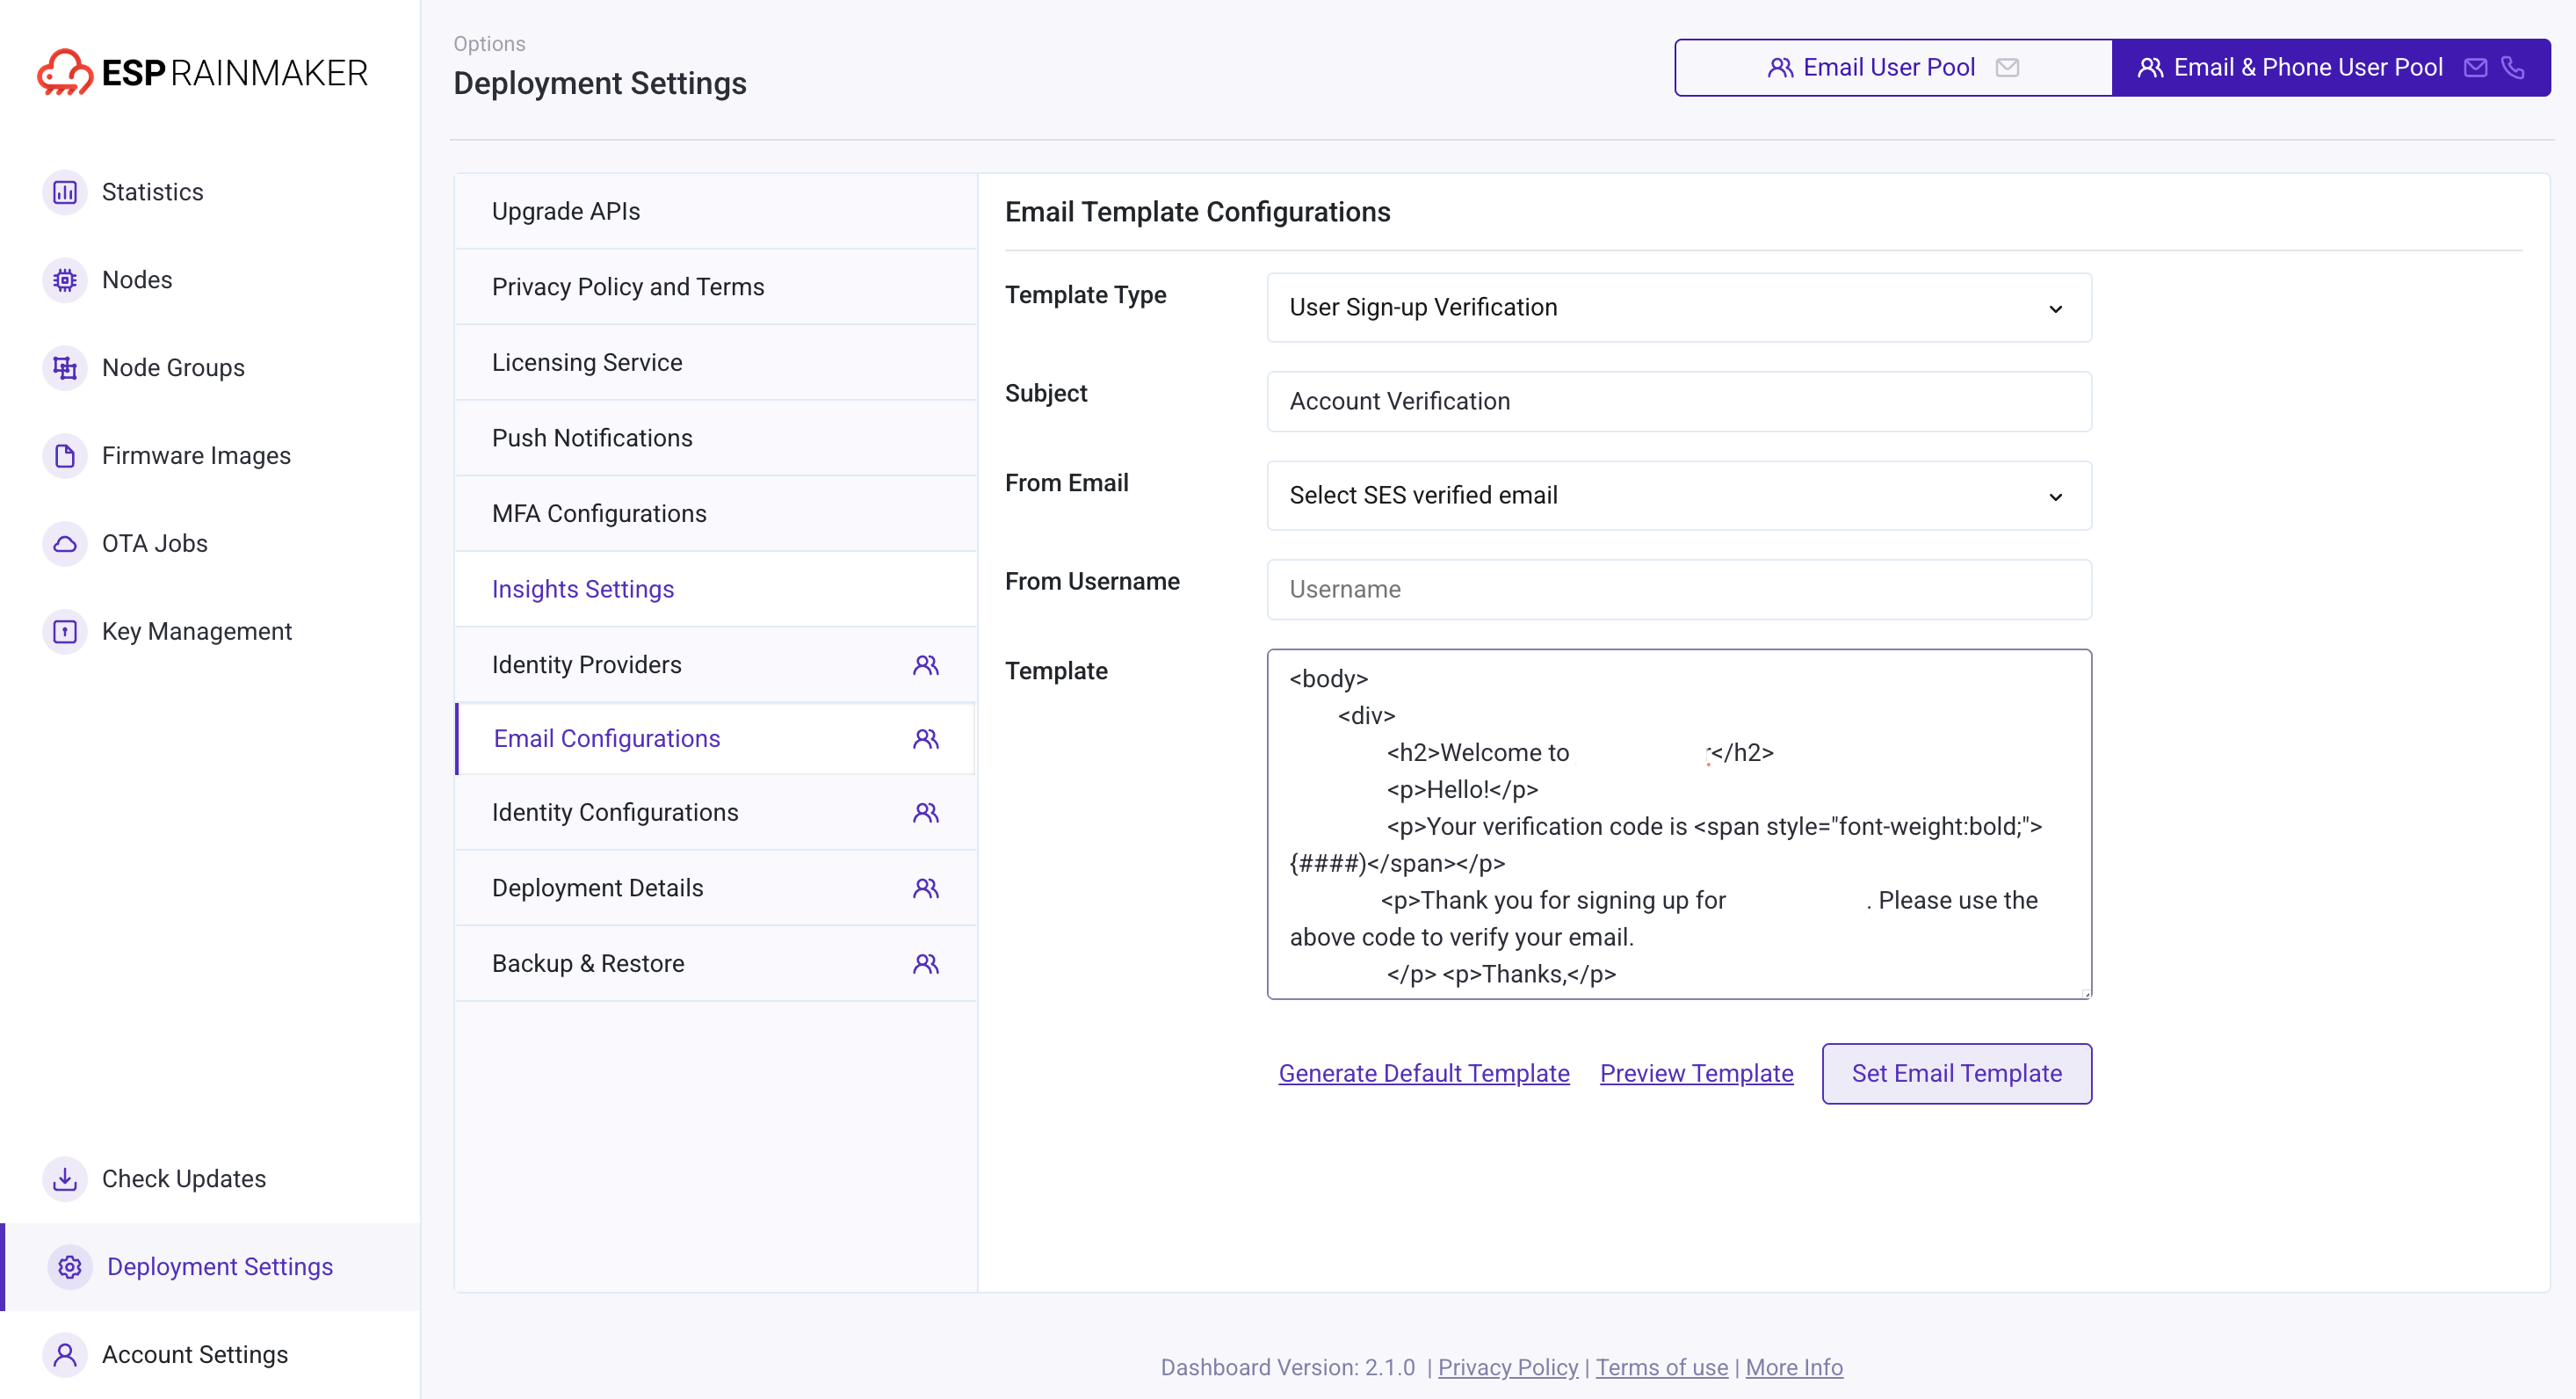The width and height of the screenshot is (2576, 1399).
Task: Switch to Identity Providers settings
Action: point(586,664)
